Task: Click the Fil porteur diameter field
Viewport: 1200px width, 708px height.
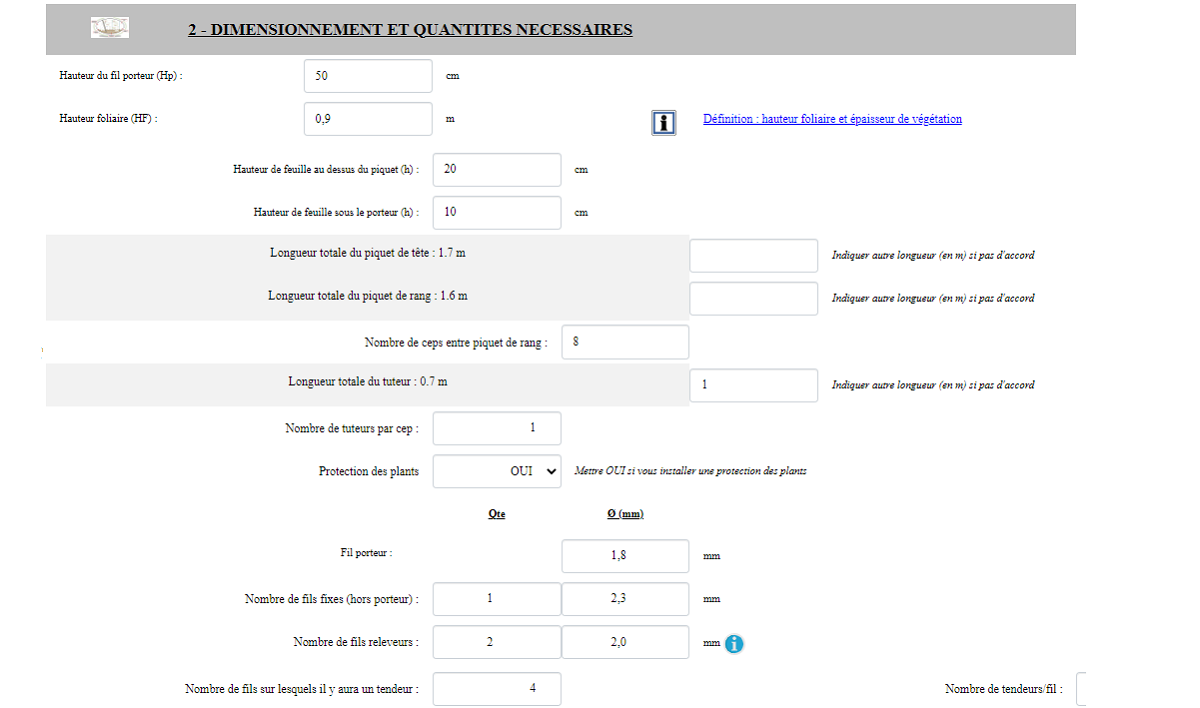Action: click(625, 556)
